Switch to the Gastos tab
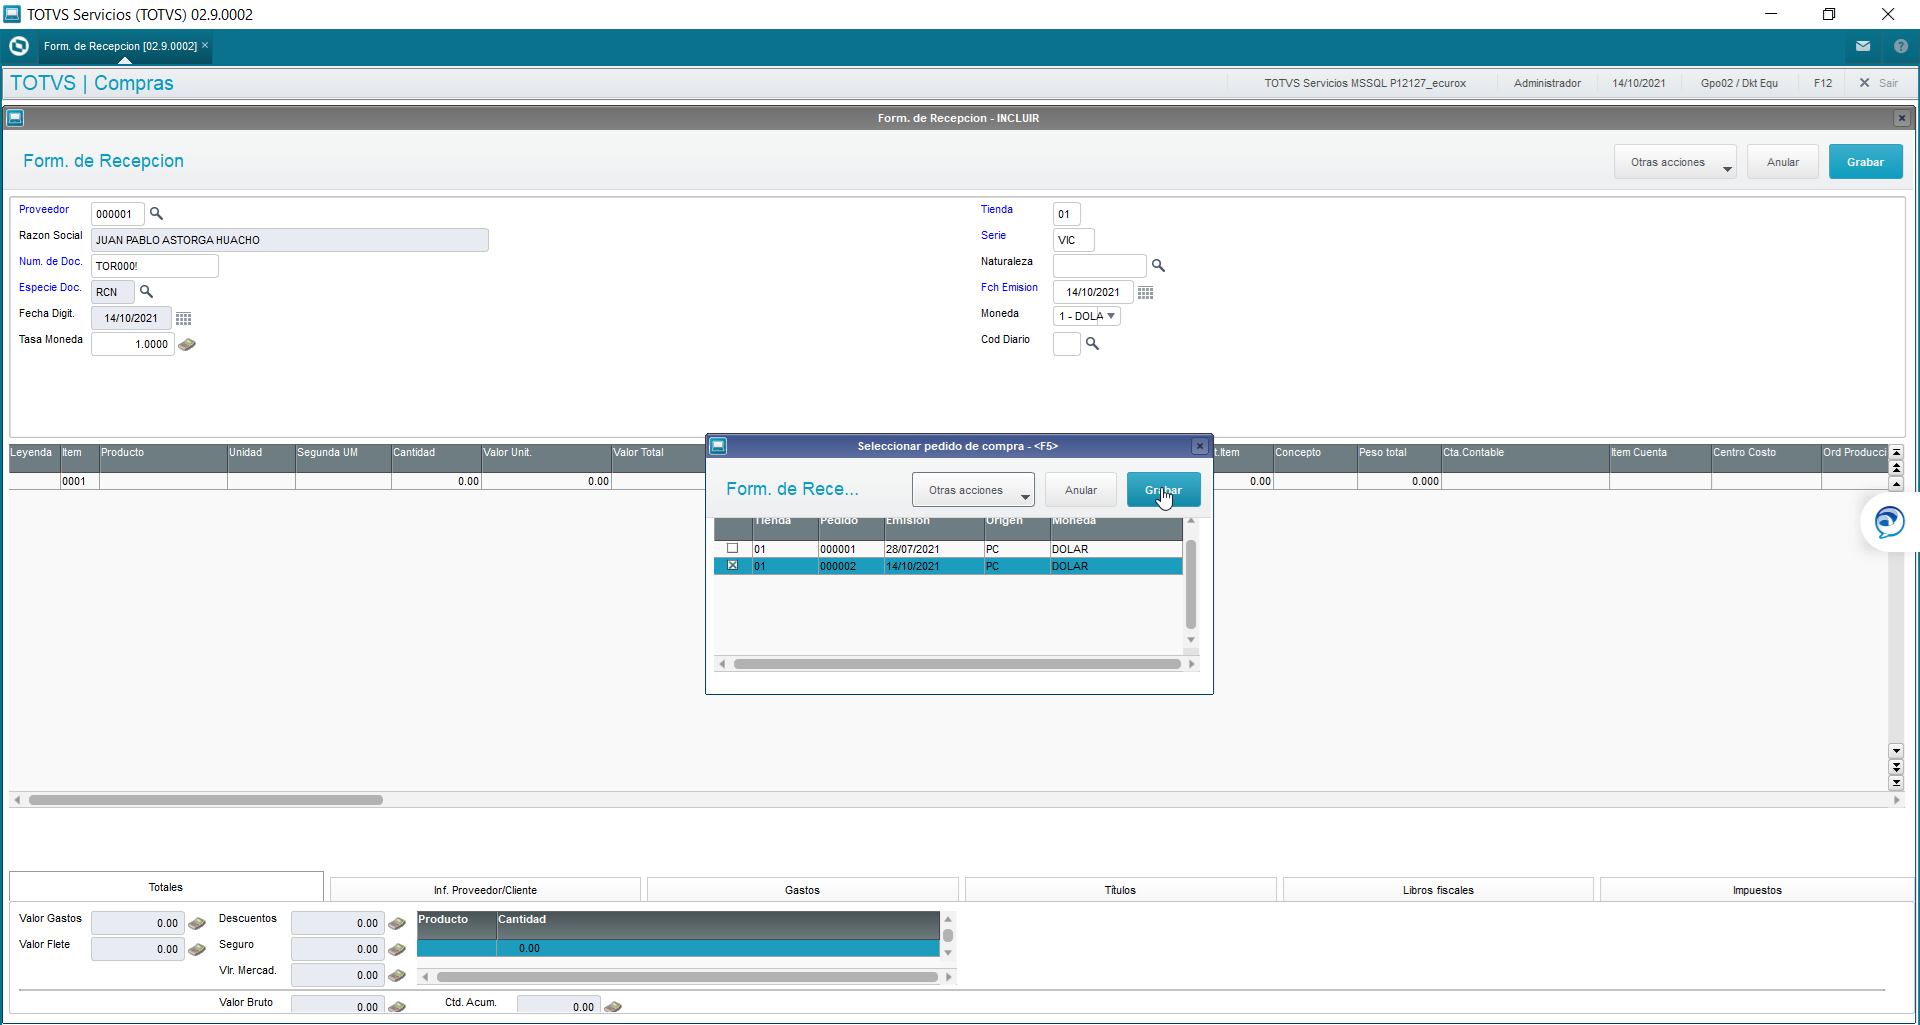 pos(802,890)
